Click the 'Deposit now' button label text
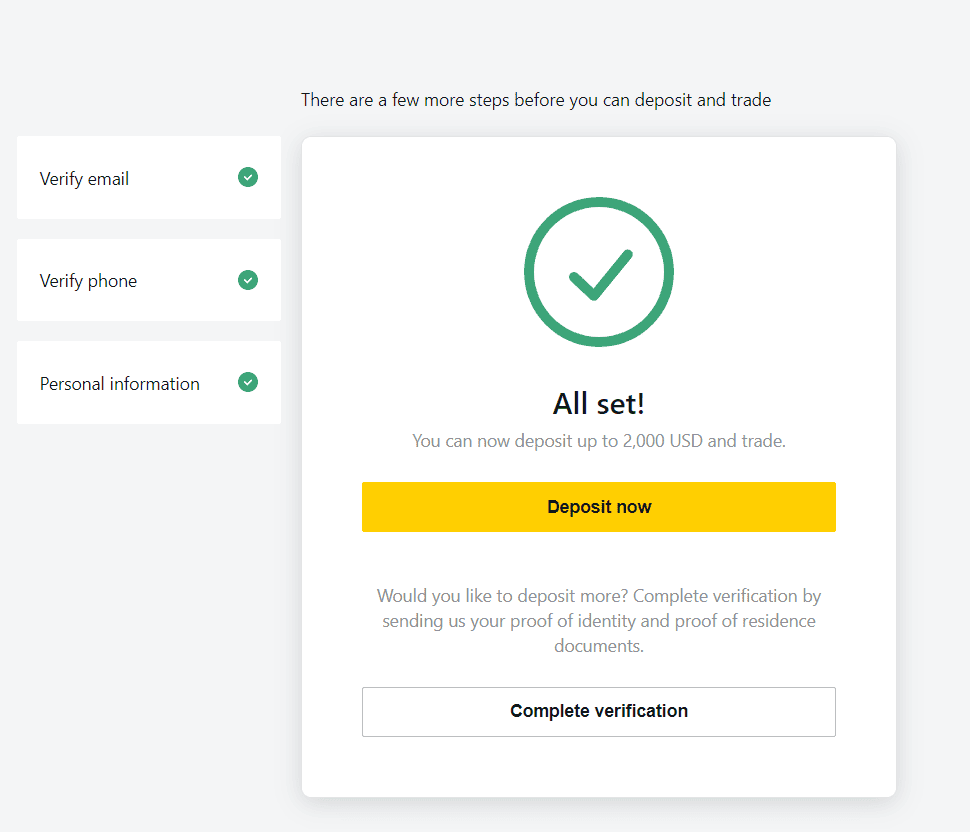The image size is (970, 832). click(x=599, y=507)
